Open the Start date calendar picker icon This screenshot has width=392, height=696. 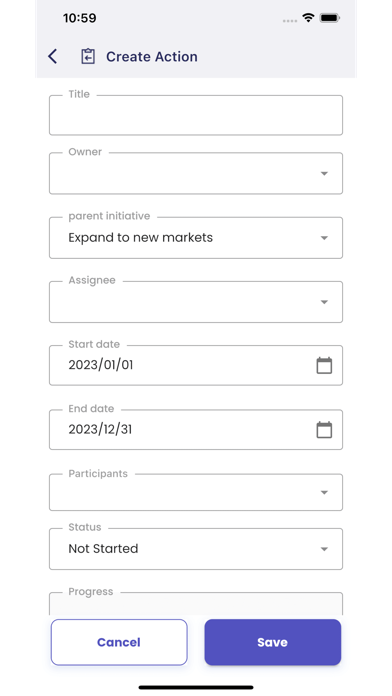click(x=324, y=365)
